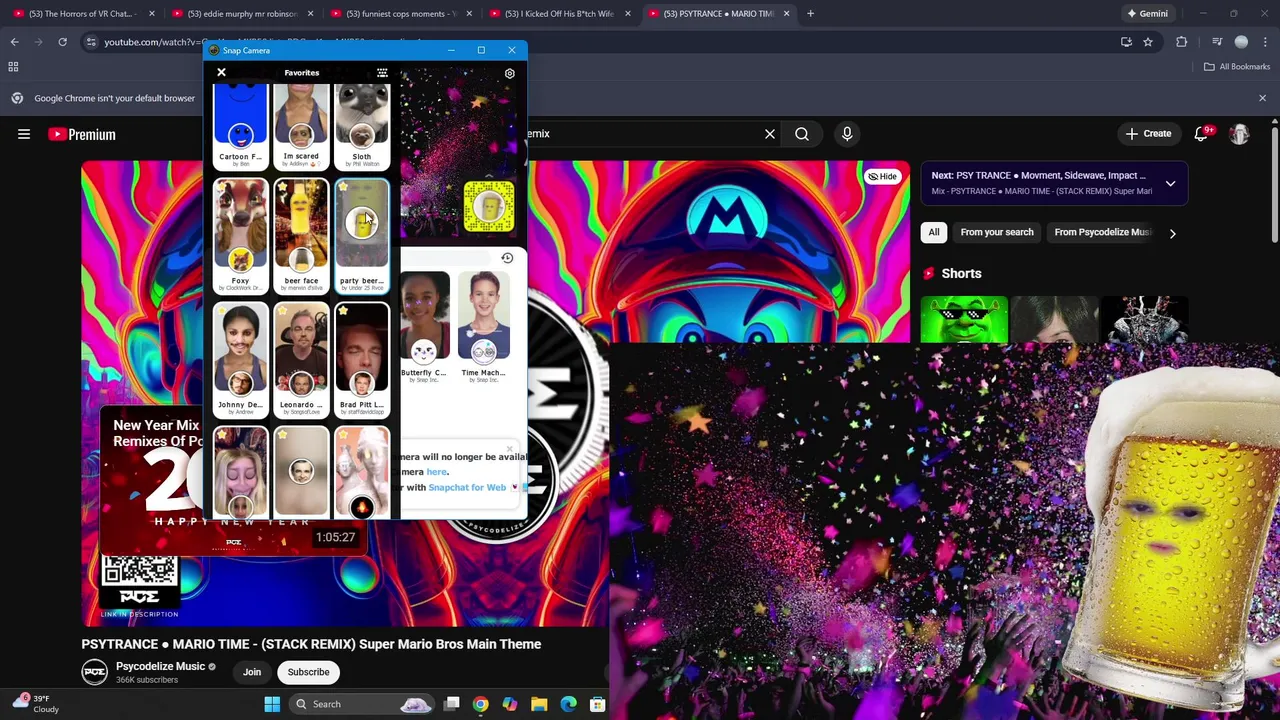This screenshot has height=720, width=1280.
Task: Choose the Time Machine lens
Action: (483, 328)
